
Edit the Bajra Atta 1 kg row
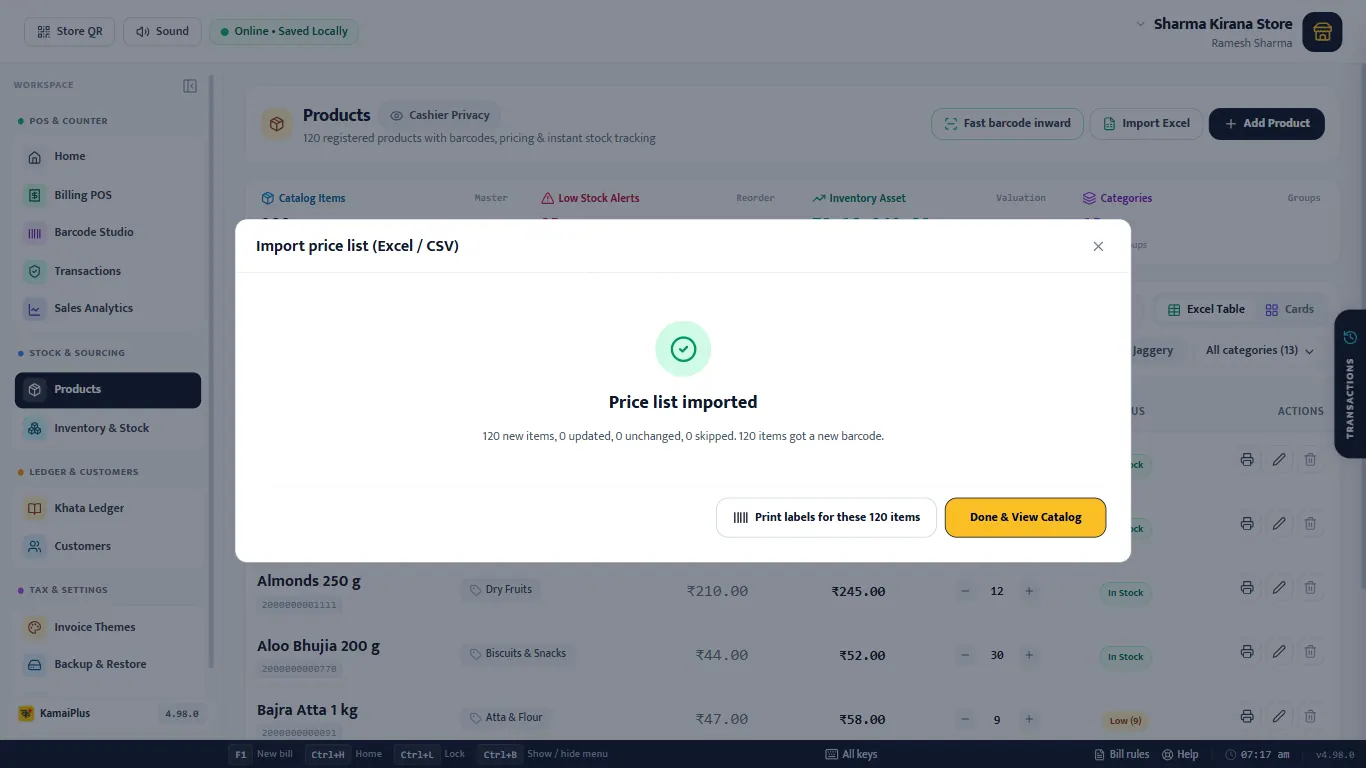[x=1279, y=716]
